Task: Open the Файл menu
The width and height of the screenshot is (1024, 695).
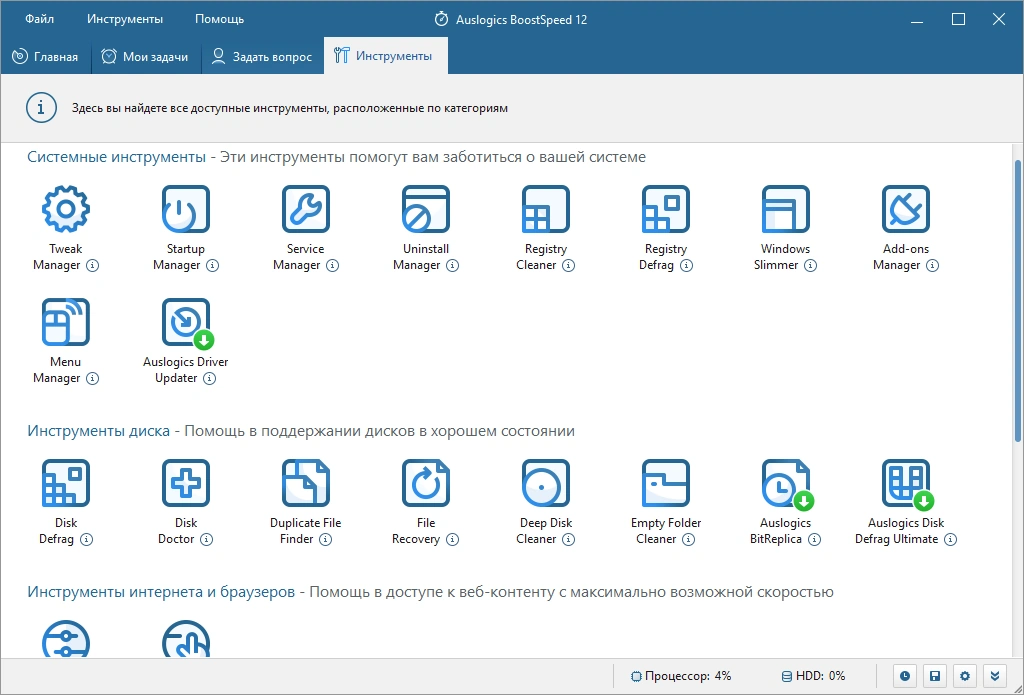Action: (x=40, y=19)
